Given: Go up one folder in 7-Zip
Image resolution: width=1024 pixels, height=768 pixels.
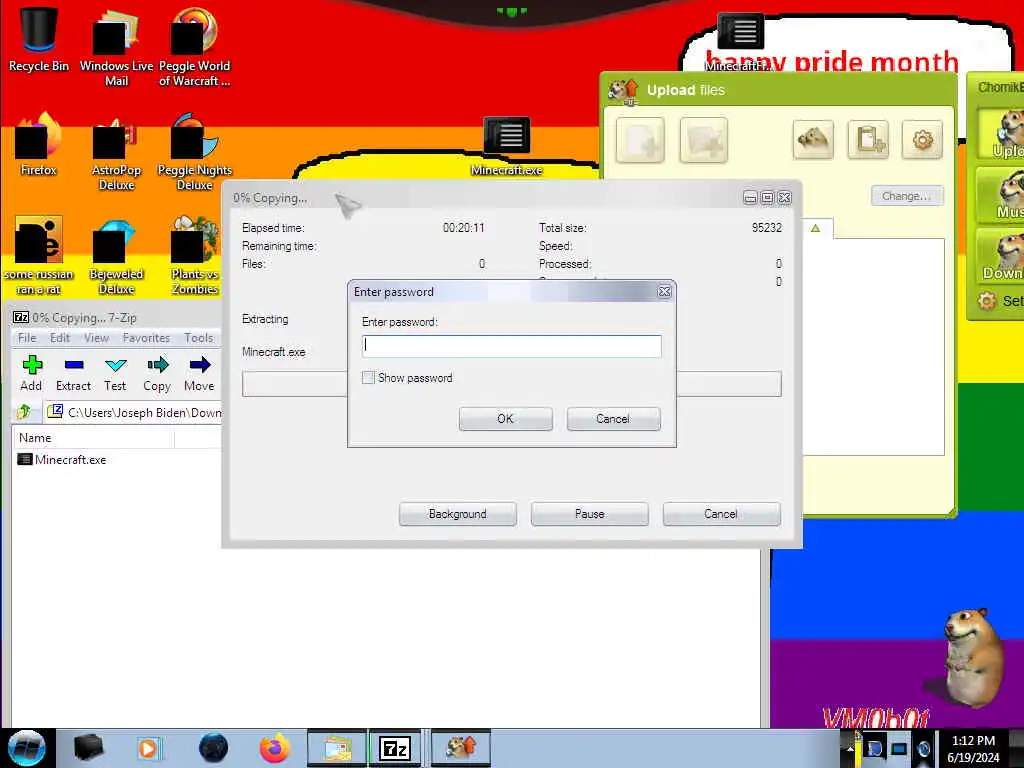Looking at the screenshot, I should pyautogui.click(x=25, y=411).
